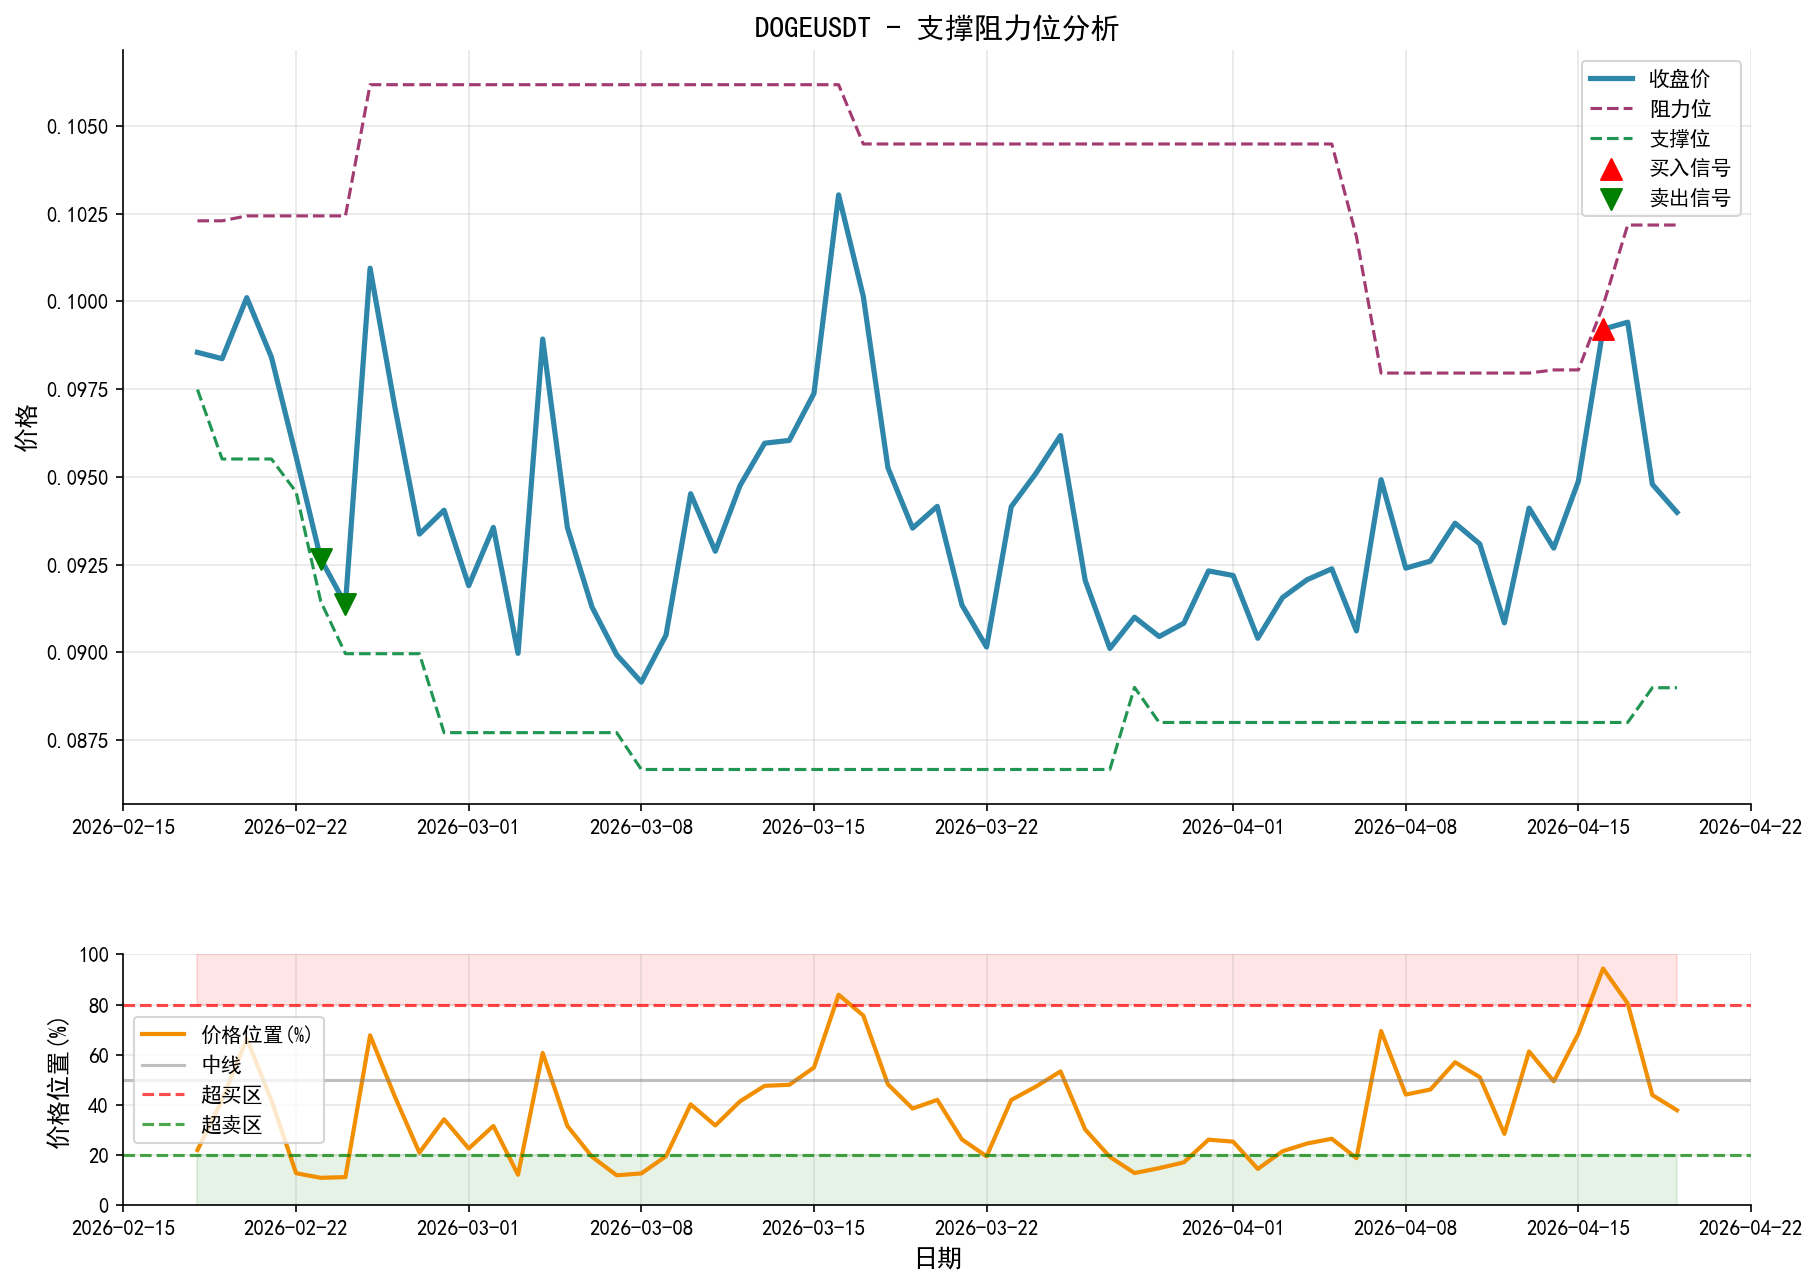Viewport: 1818px width, 1284px height.
Task: Click the 0 tick label on lower chart
Action: pyautogui.click(x=104, y=1206)
